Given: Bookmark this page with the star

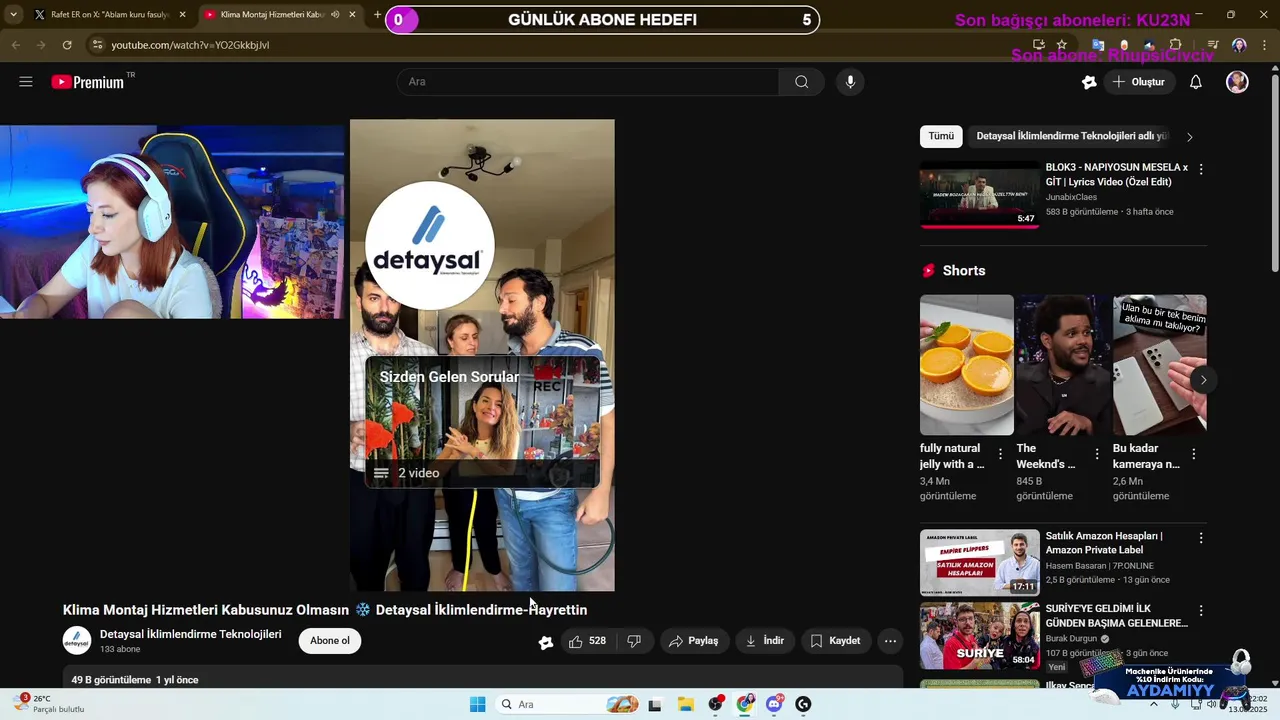Looking at the screenshot, I should (x=1062, y=45).
